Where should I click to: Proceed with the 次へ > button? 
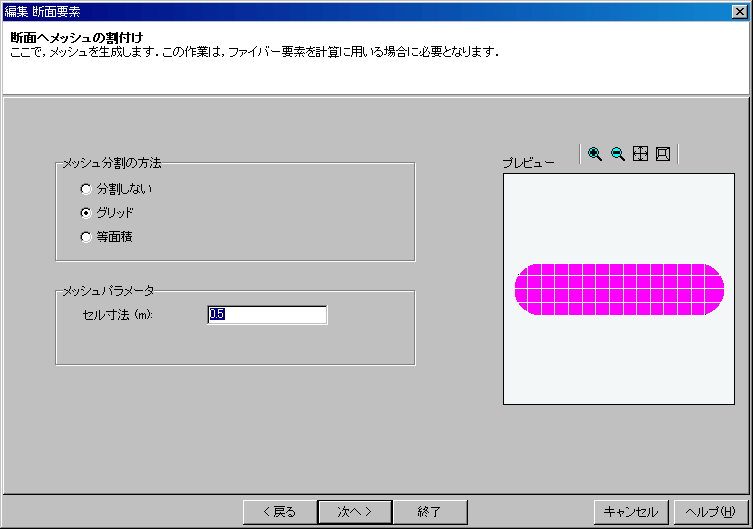point(355,512)
